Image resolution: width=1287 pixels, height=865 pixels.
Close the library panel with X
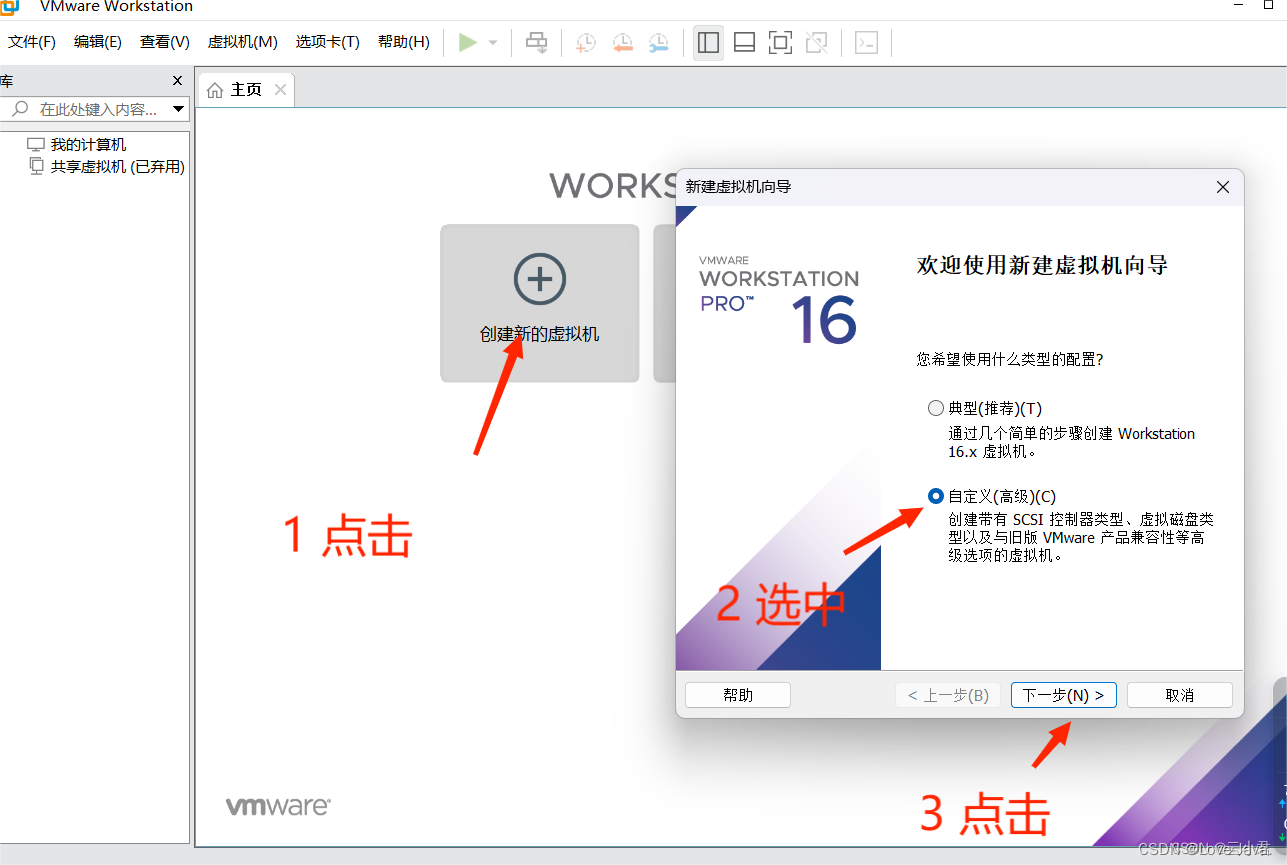click(178, 81)
